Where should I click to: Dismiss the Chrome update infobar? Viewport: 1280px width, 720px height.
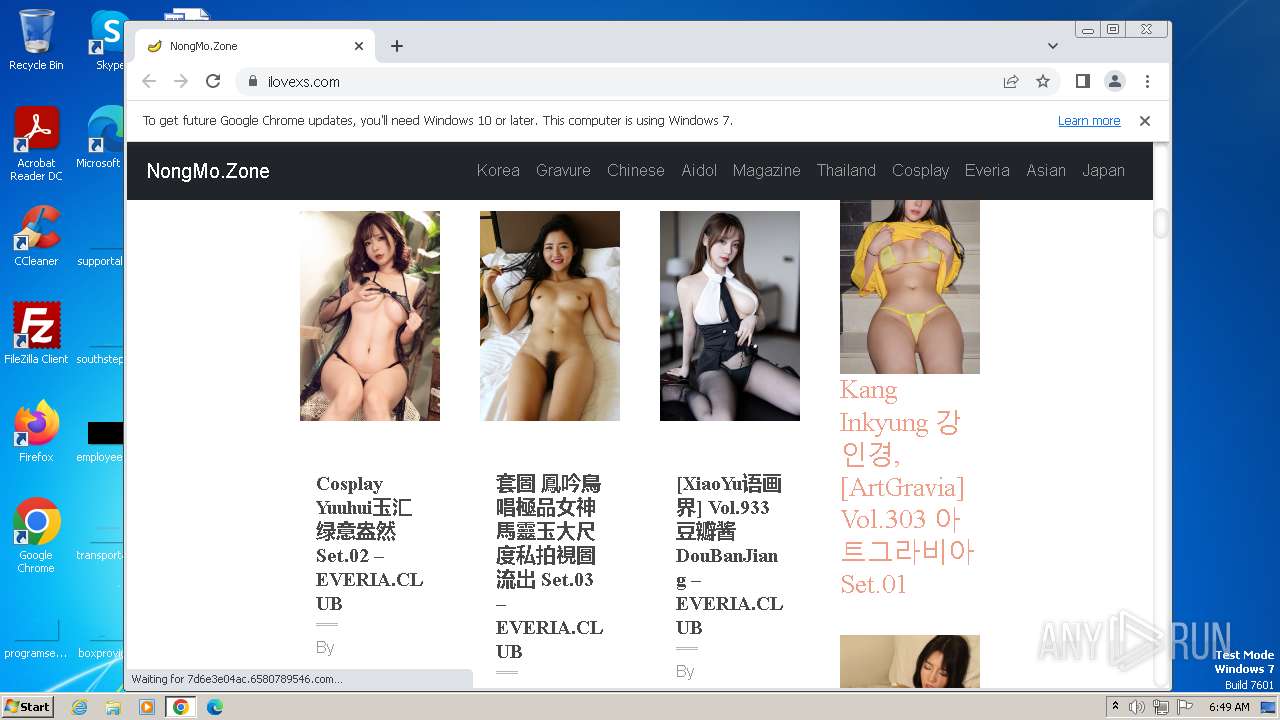pos(1145,121)
